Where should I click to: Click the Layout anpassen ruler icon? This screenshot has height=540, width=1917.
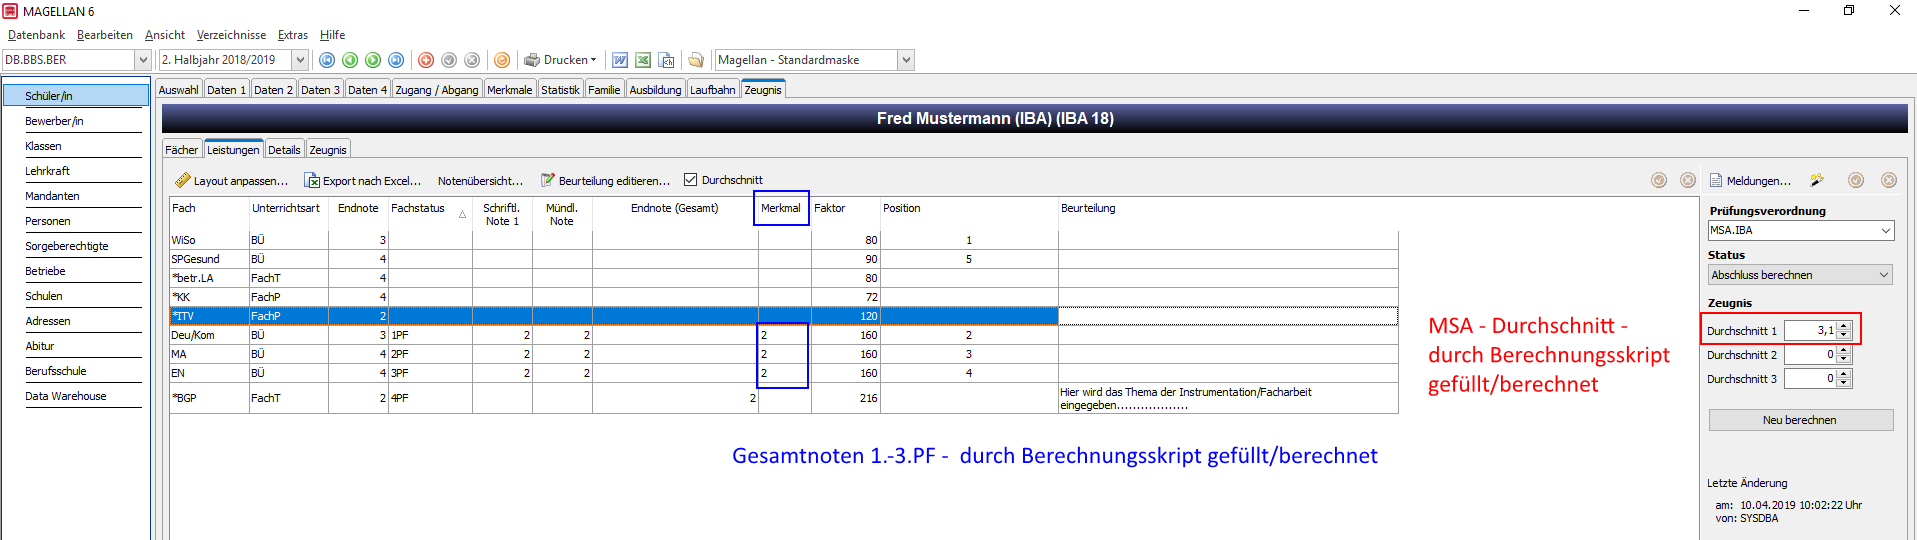click(x=183, y=180)
